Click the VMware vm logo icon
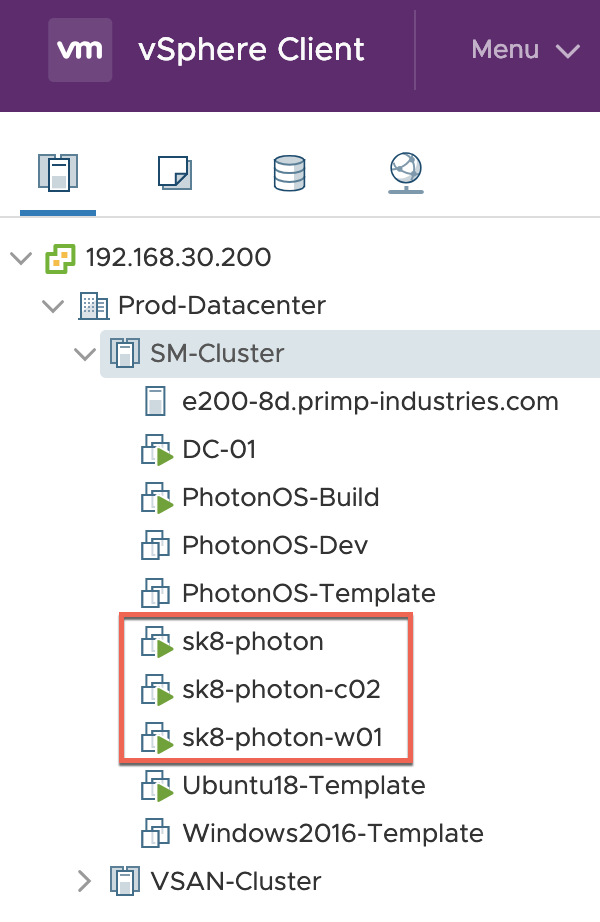The height and width of the screenshot is (922, 600). (80, 49)
